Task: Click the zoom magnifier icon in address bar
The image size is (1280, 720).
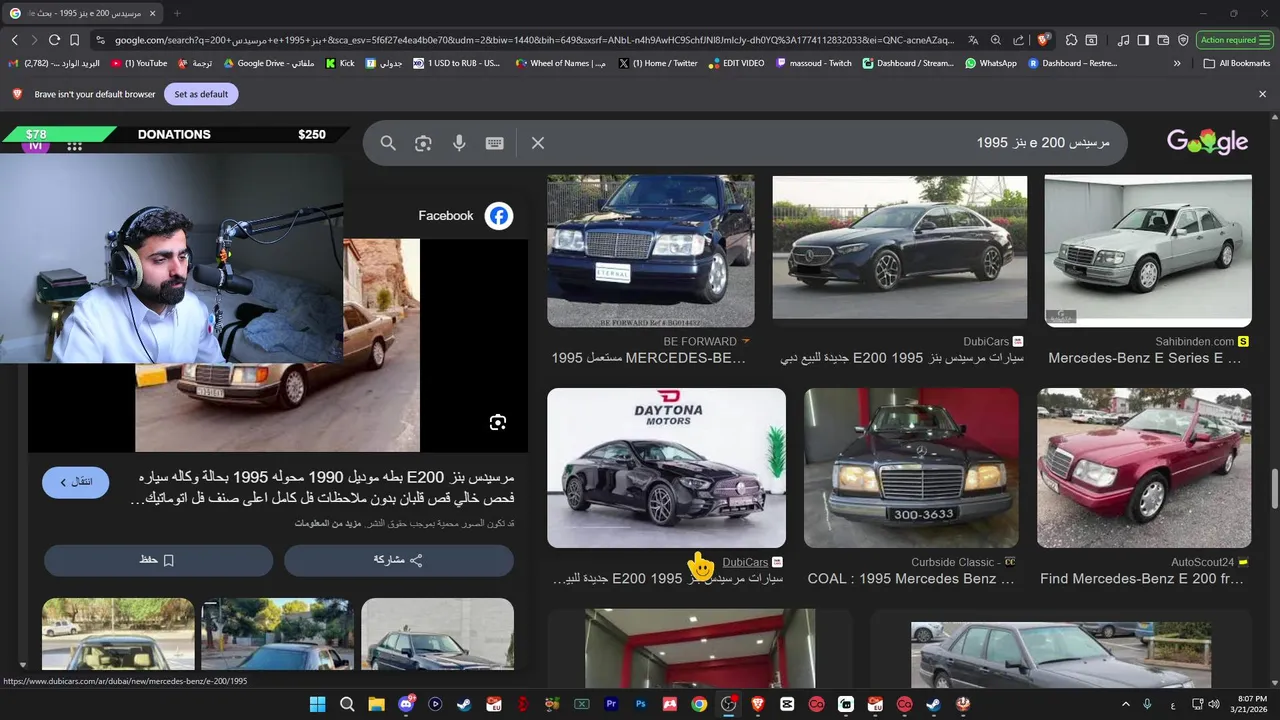Action: (x=996, y=40)
